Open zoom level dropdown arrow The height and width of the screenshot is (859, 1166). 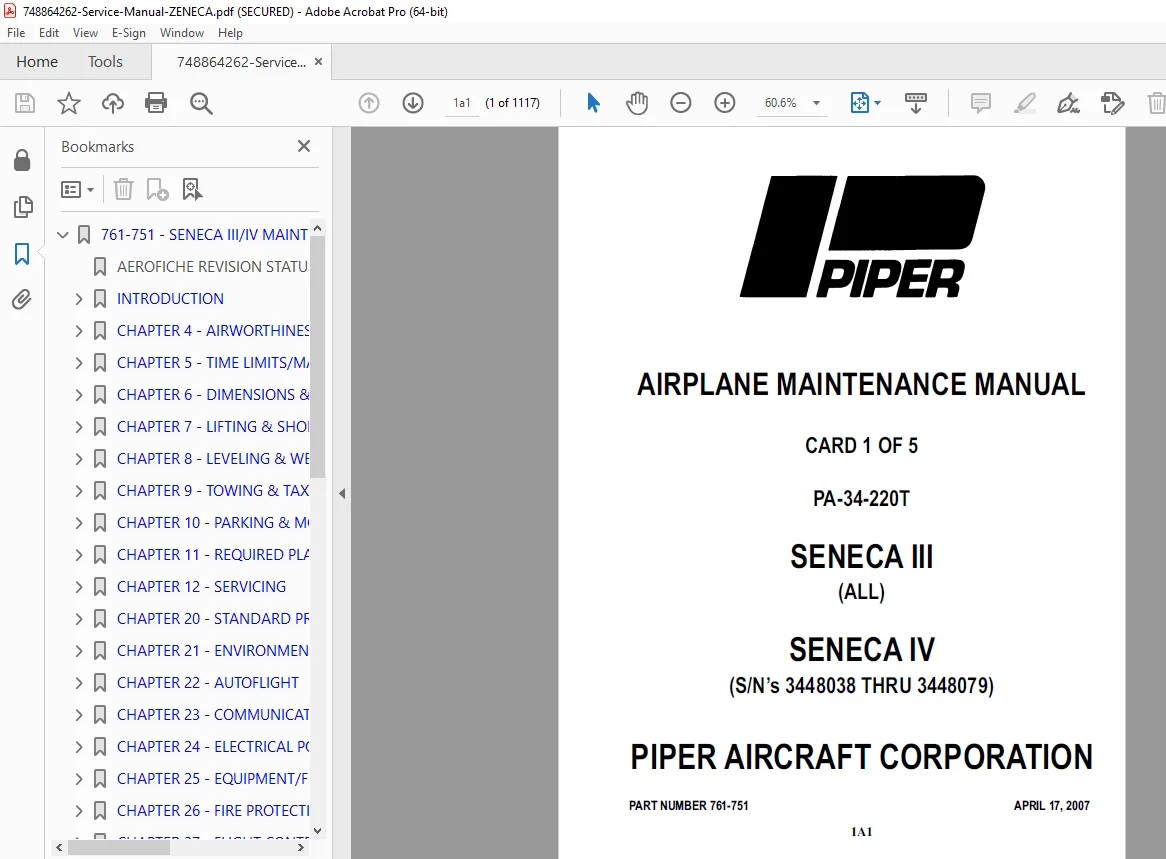816,103
